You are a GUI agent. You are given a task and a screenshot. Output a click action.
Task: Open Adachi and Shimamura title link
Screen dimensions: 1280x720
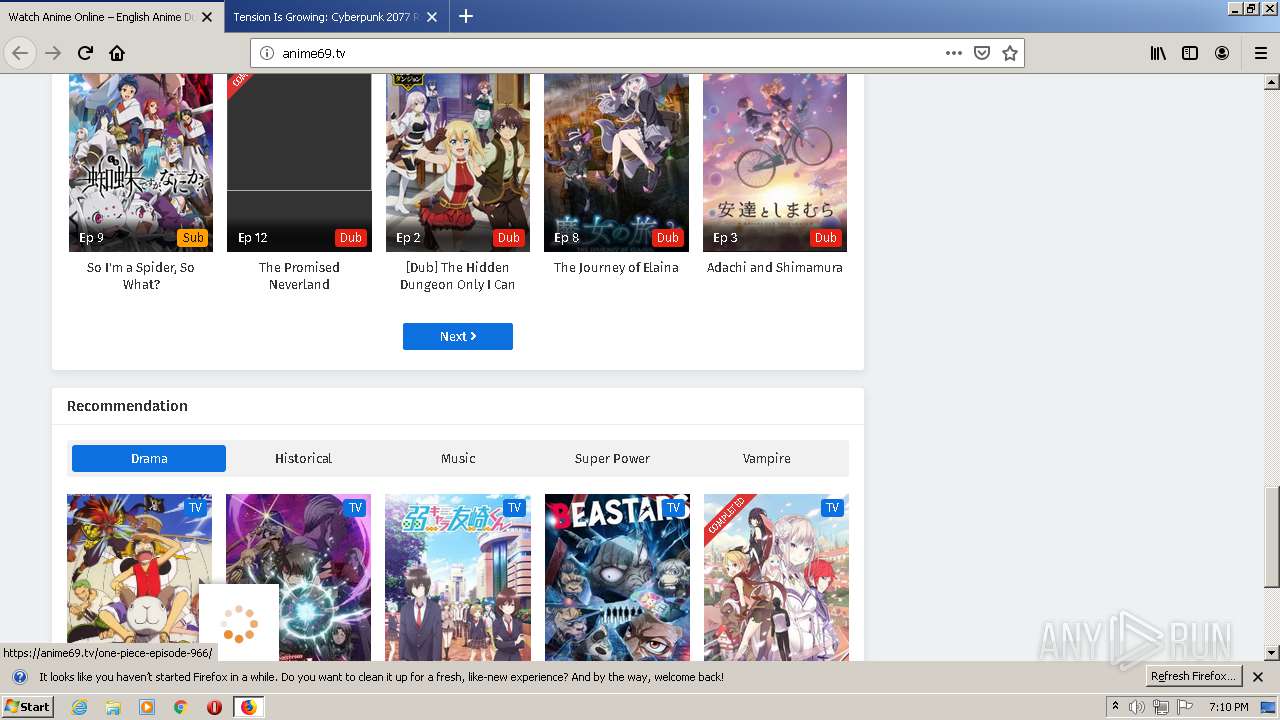[775, 268]
